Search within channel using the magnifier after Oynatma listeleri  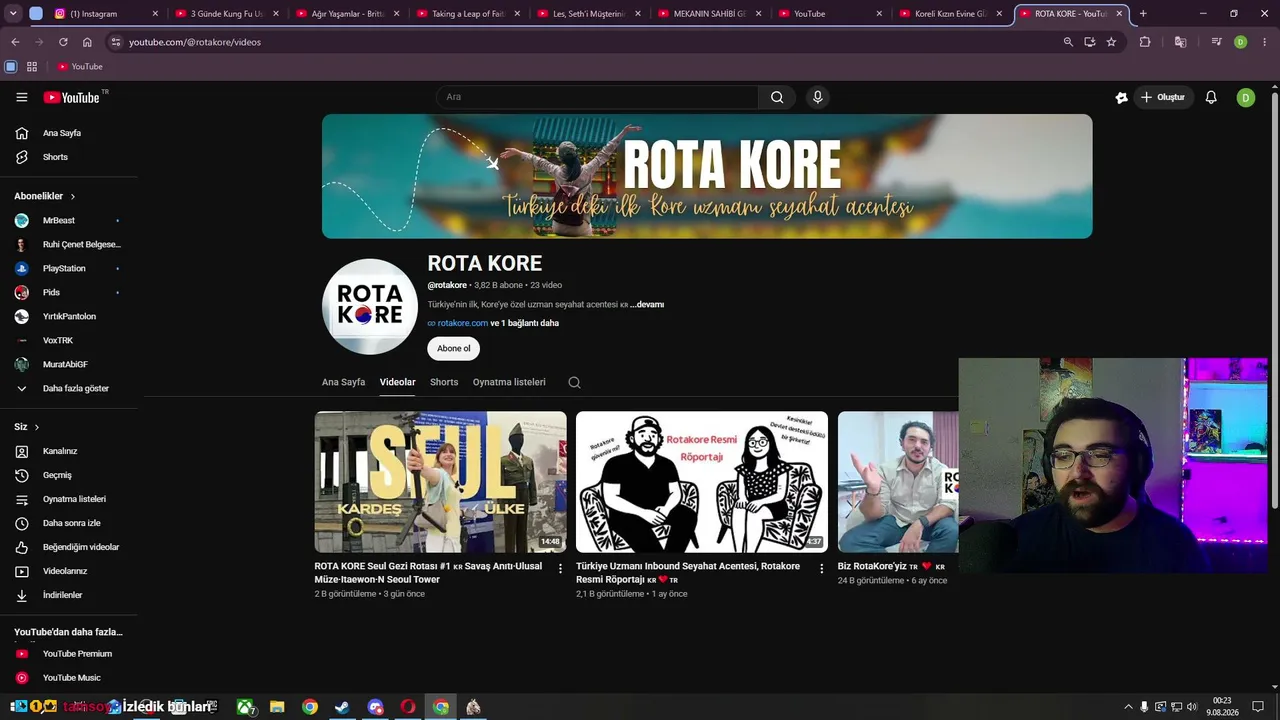574,382
